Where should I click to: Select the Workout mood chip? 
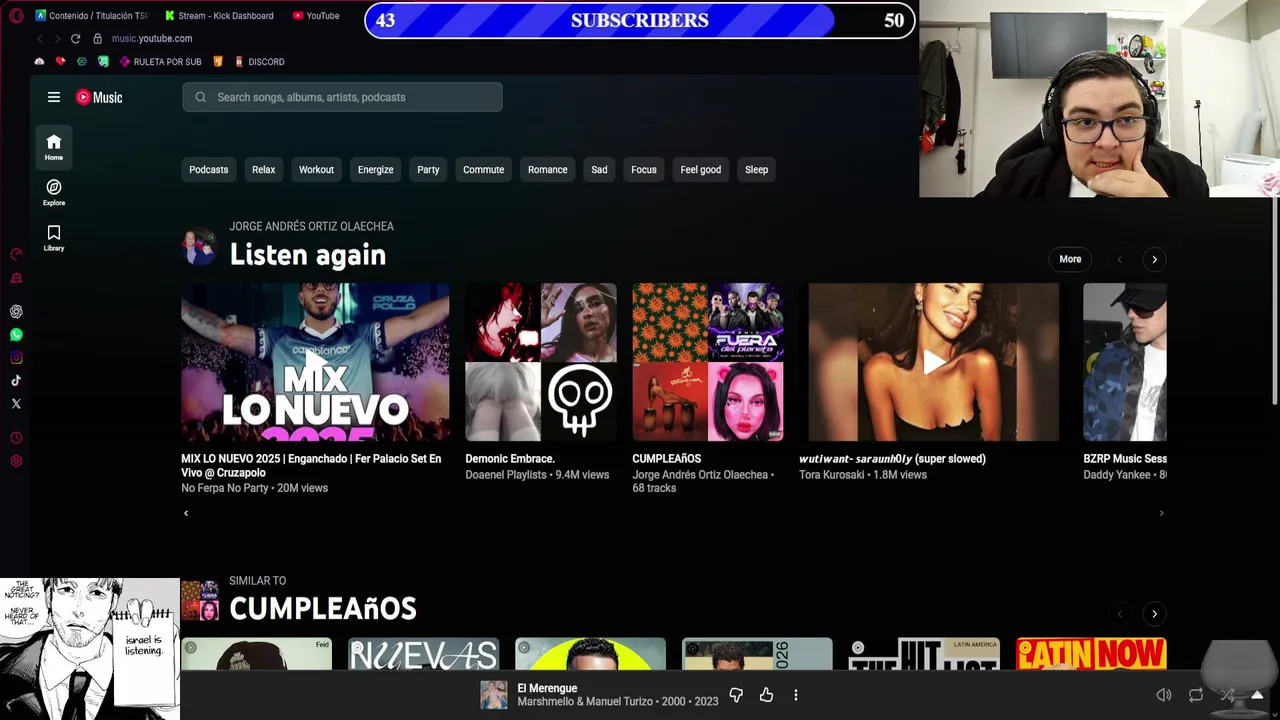(316, 170)
